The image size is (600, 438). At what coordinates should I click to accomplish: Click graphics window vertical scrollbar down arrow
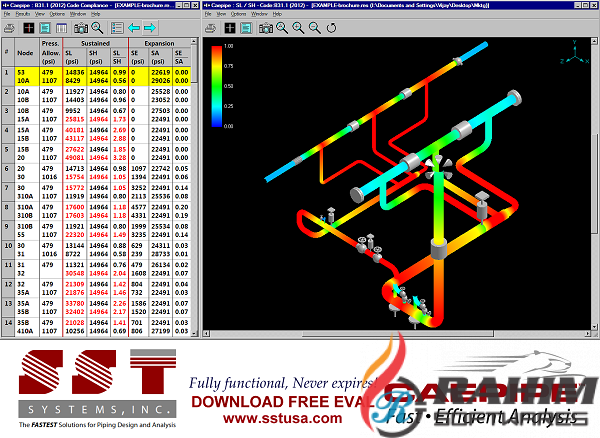pyautogui.click(x=595, y=327)
